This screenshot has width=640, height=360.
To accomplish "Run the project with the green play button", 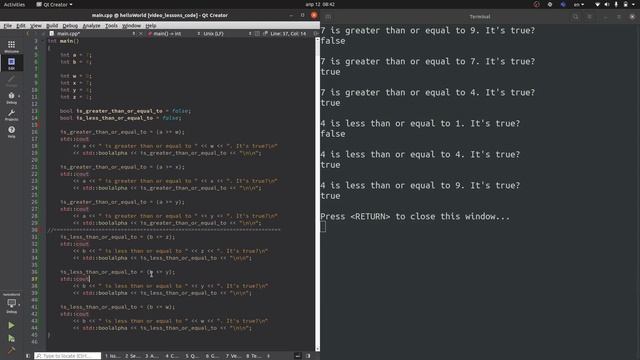I will [11, 325].
